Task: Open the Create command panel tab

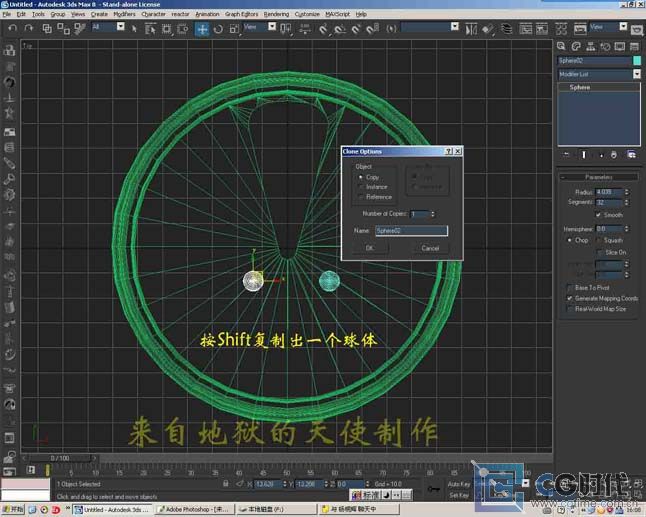Action: point(561,47)
